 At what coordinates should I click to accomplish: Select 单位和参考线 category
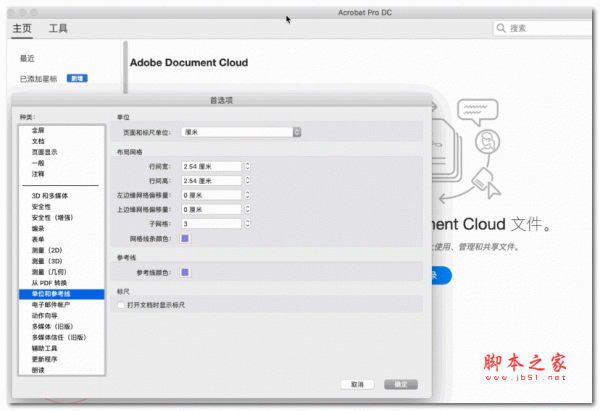click(x=61, y=294)
